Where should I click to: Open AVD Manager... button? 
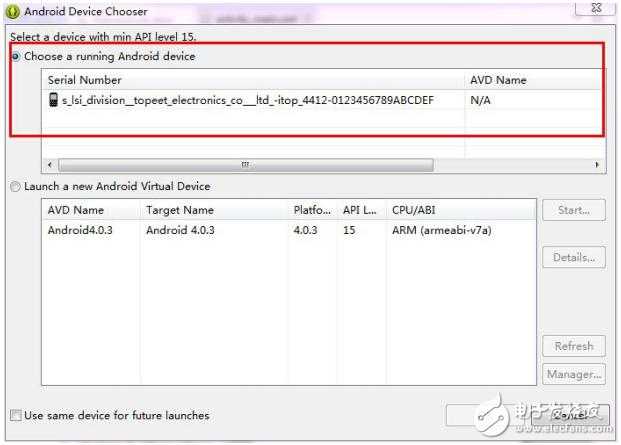574,374
